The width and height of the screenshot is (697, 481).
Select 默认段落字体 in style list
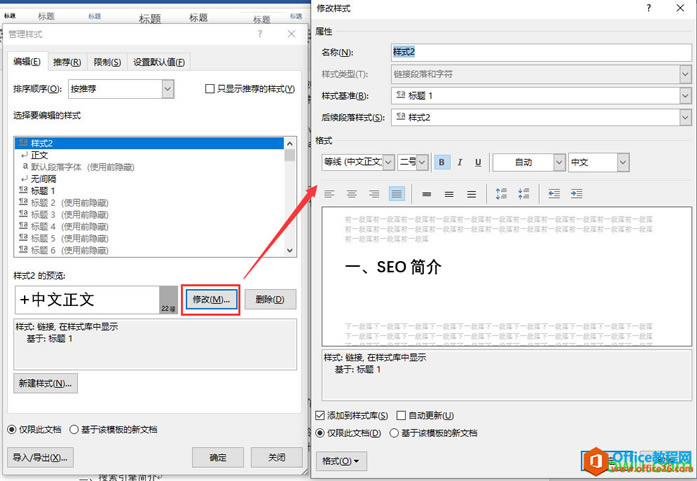click(149, 167)
